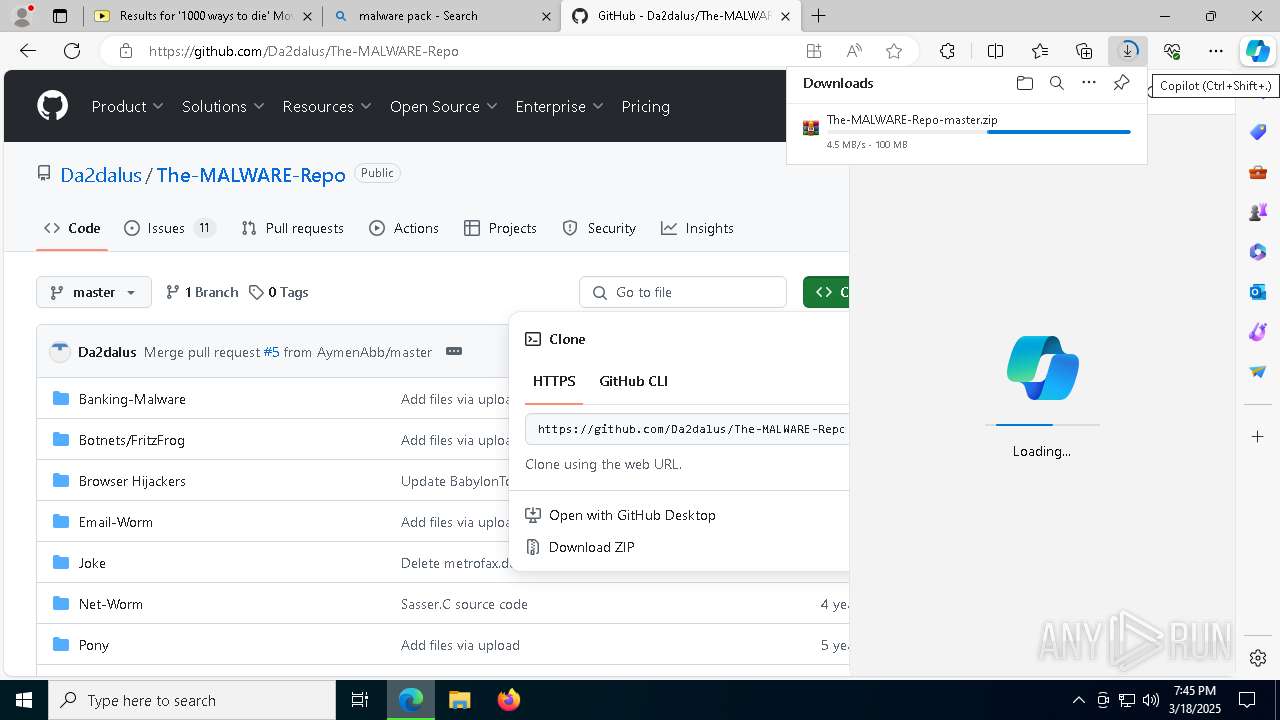This screenshot has height=720, width=1280.
Task: Click the Copilot icon in toolbar
Action: 1257,51
